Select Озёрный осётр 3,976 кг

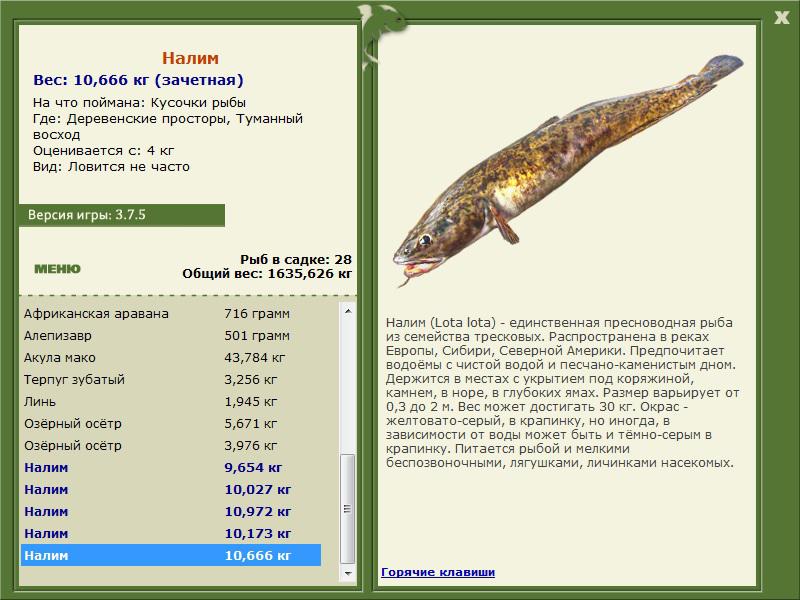(x=171, y=445)
